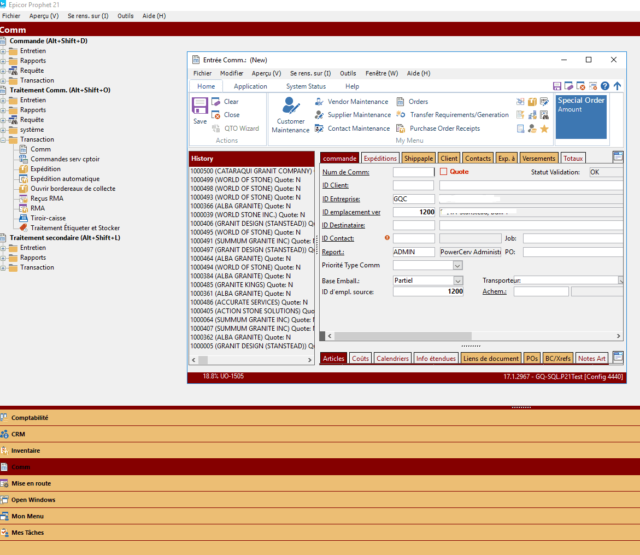Open the Transporteur dropdown
The height and width of the screenshot is (555, 640).
click(x=620, y=280)
